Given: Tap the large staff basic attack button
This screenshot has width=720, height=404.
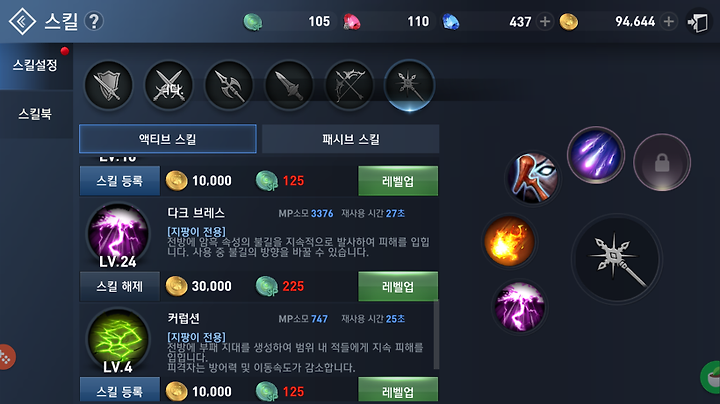Looking at the screenshot, I should pyautogui.click(x=617, y=259).
